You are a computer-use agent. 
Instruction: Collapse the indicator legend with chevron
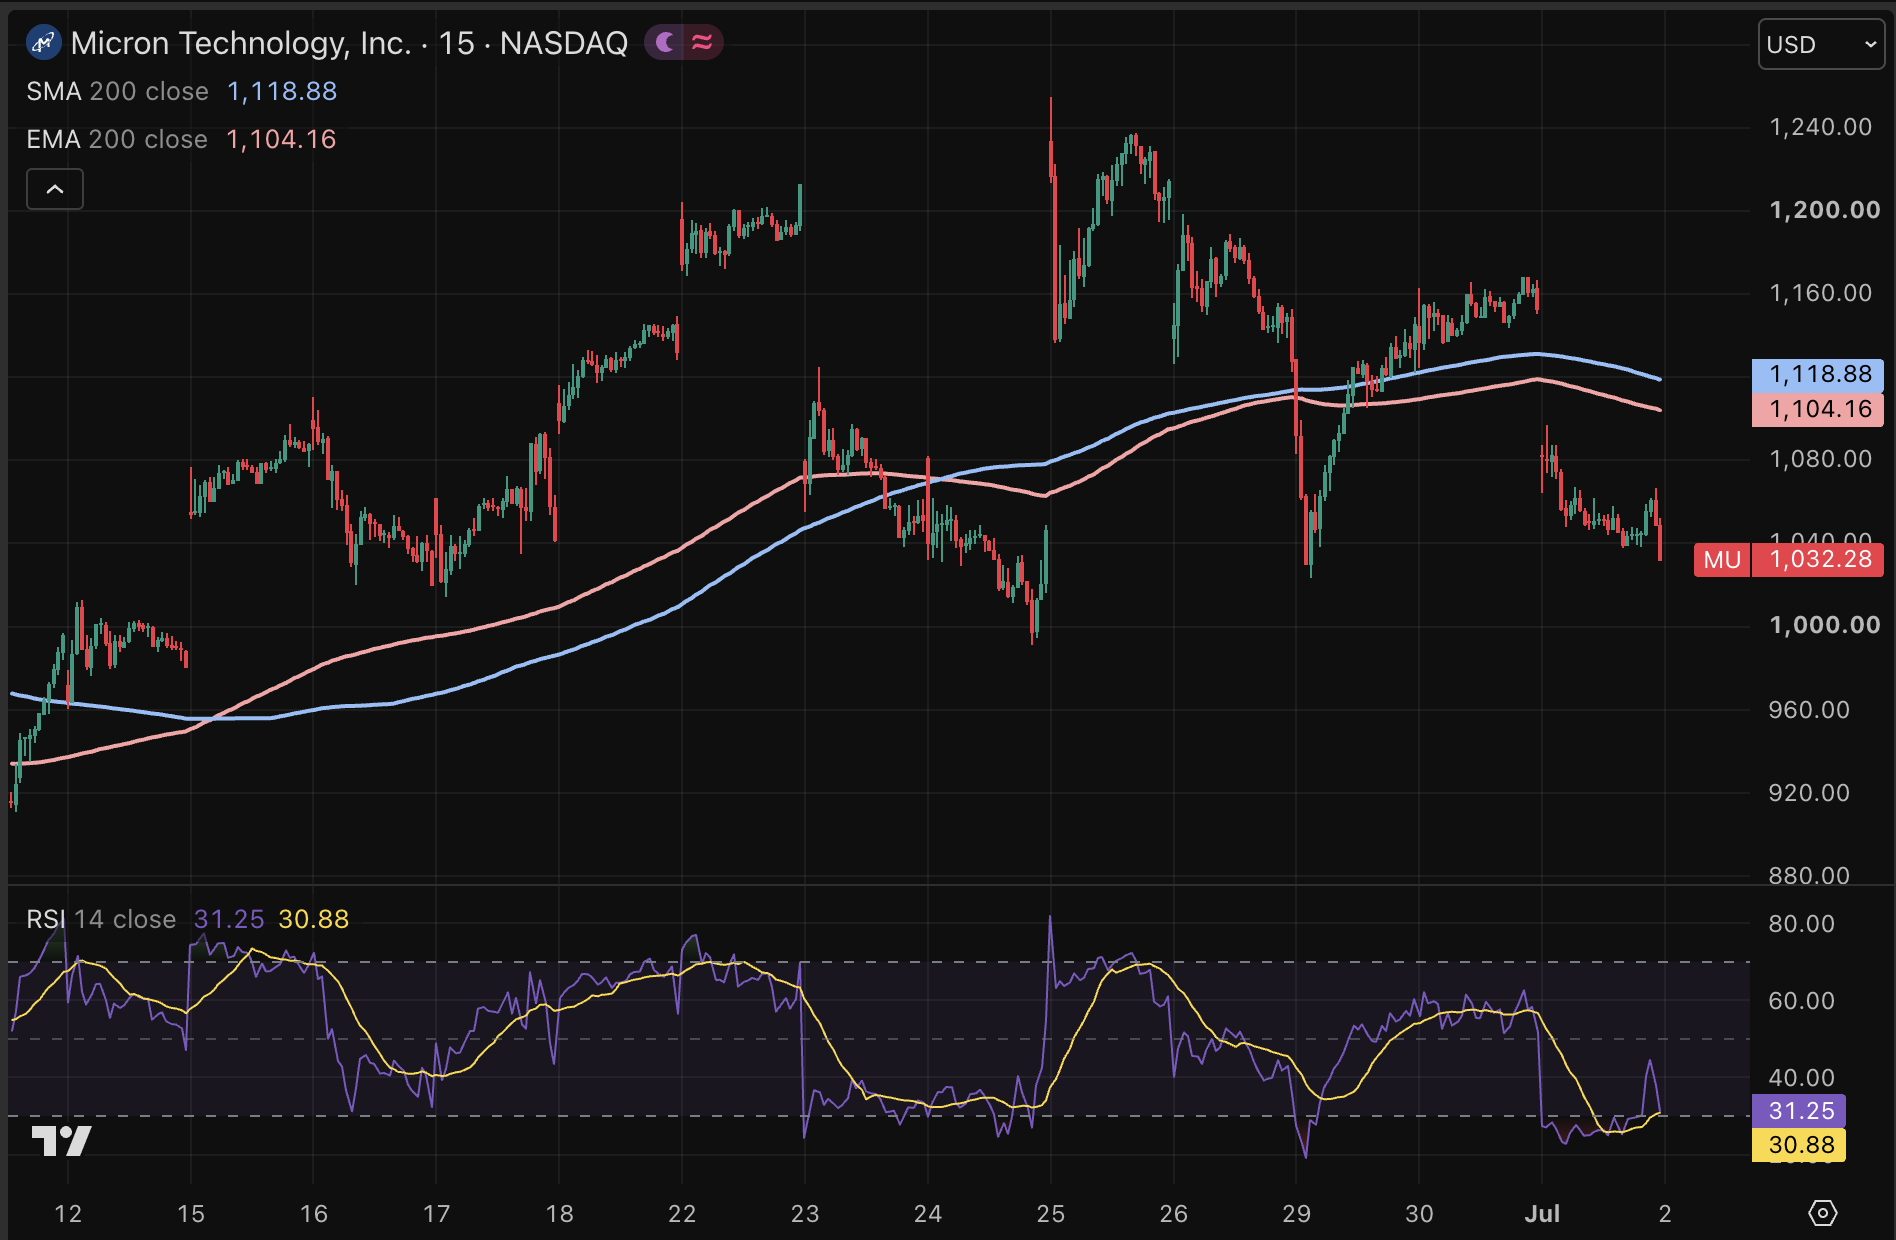[x=55, y=189]
